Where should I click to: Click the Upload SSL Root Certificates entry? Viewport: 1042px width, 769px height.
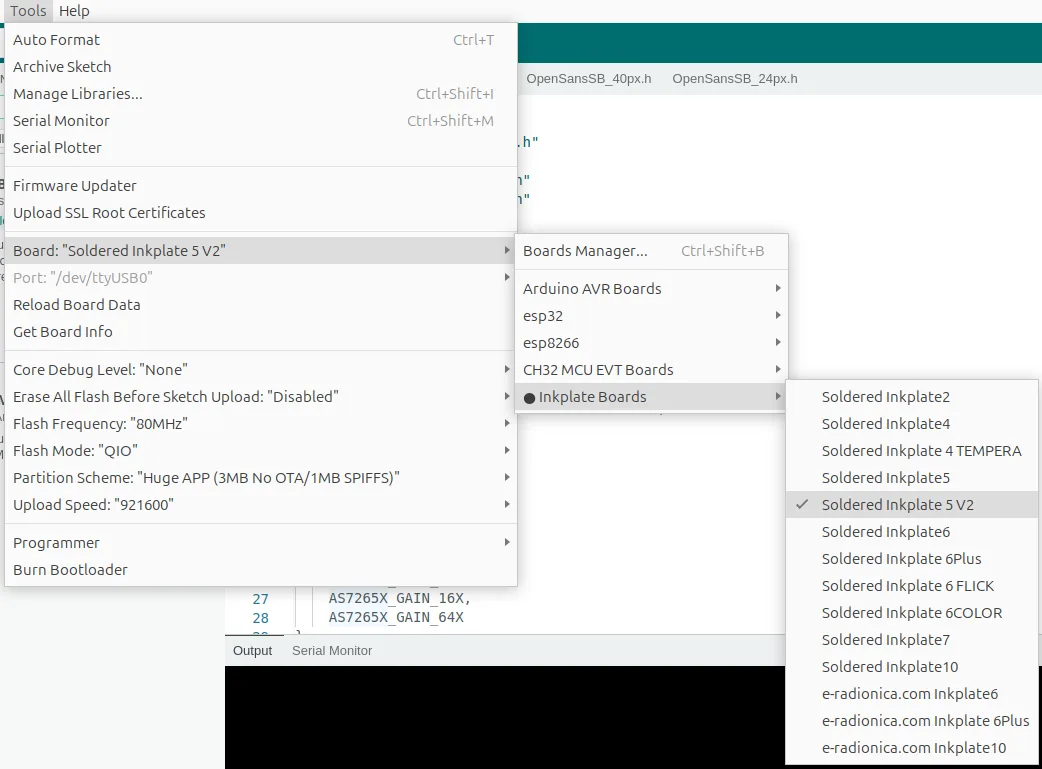coord(109,213)
